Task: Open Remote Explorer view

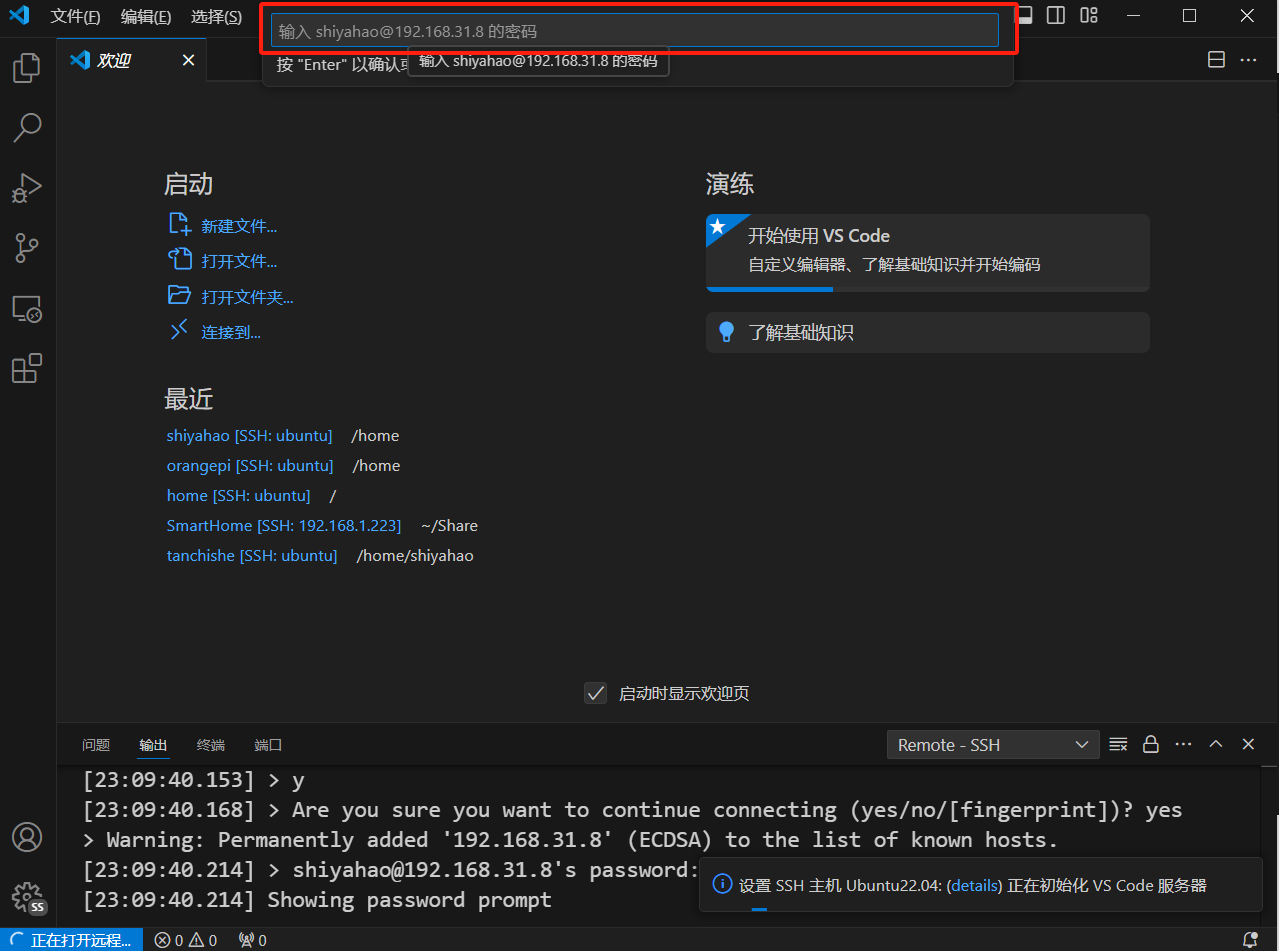Action: point(27,308)
